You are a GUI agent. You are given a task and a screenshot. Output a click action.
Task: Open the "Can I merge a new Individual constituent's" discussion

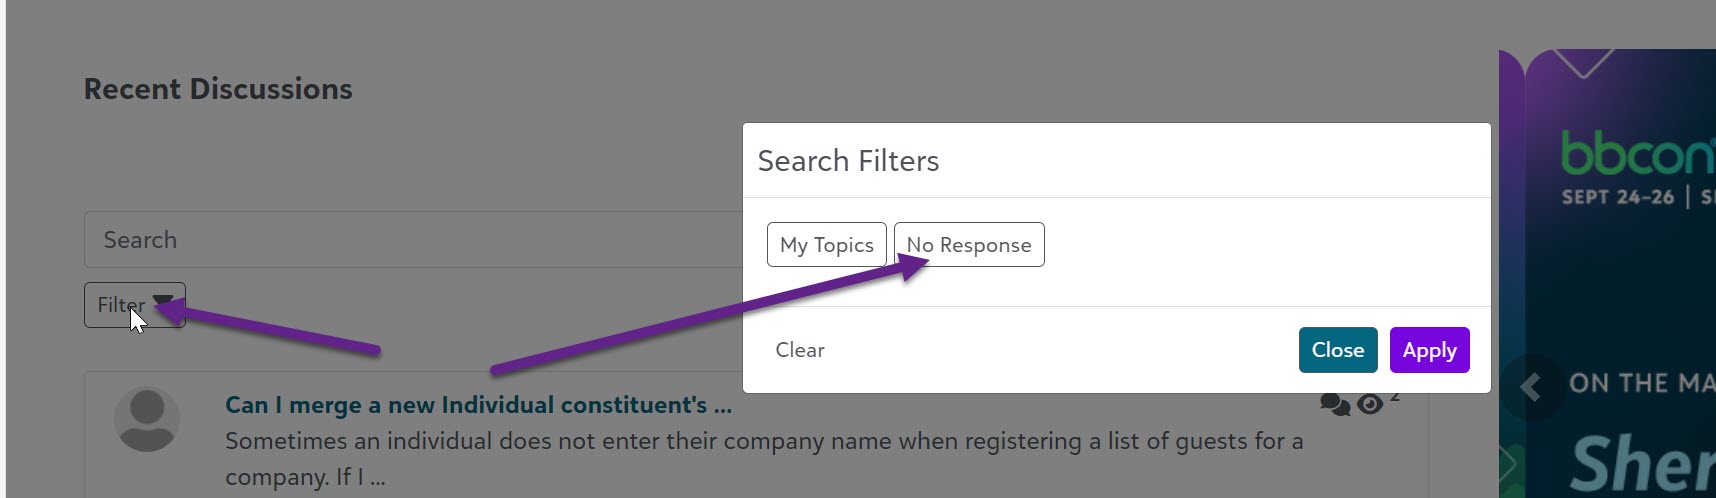point(478,405)
